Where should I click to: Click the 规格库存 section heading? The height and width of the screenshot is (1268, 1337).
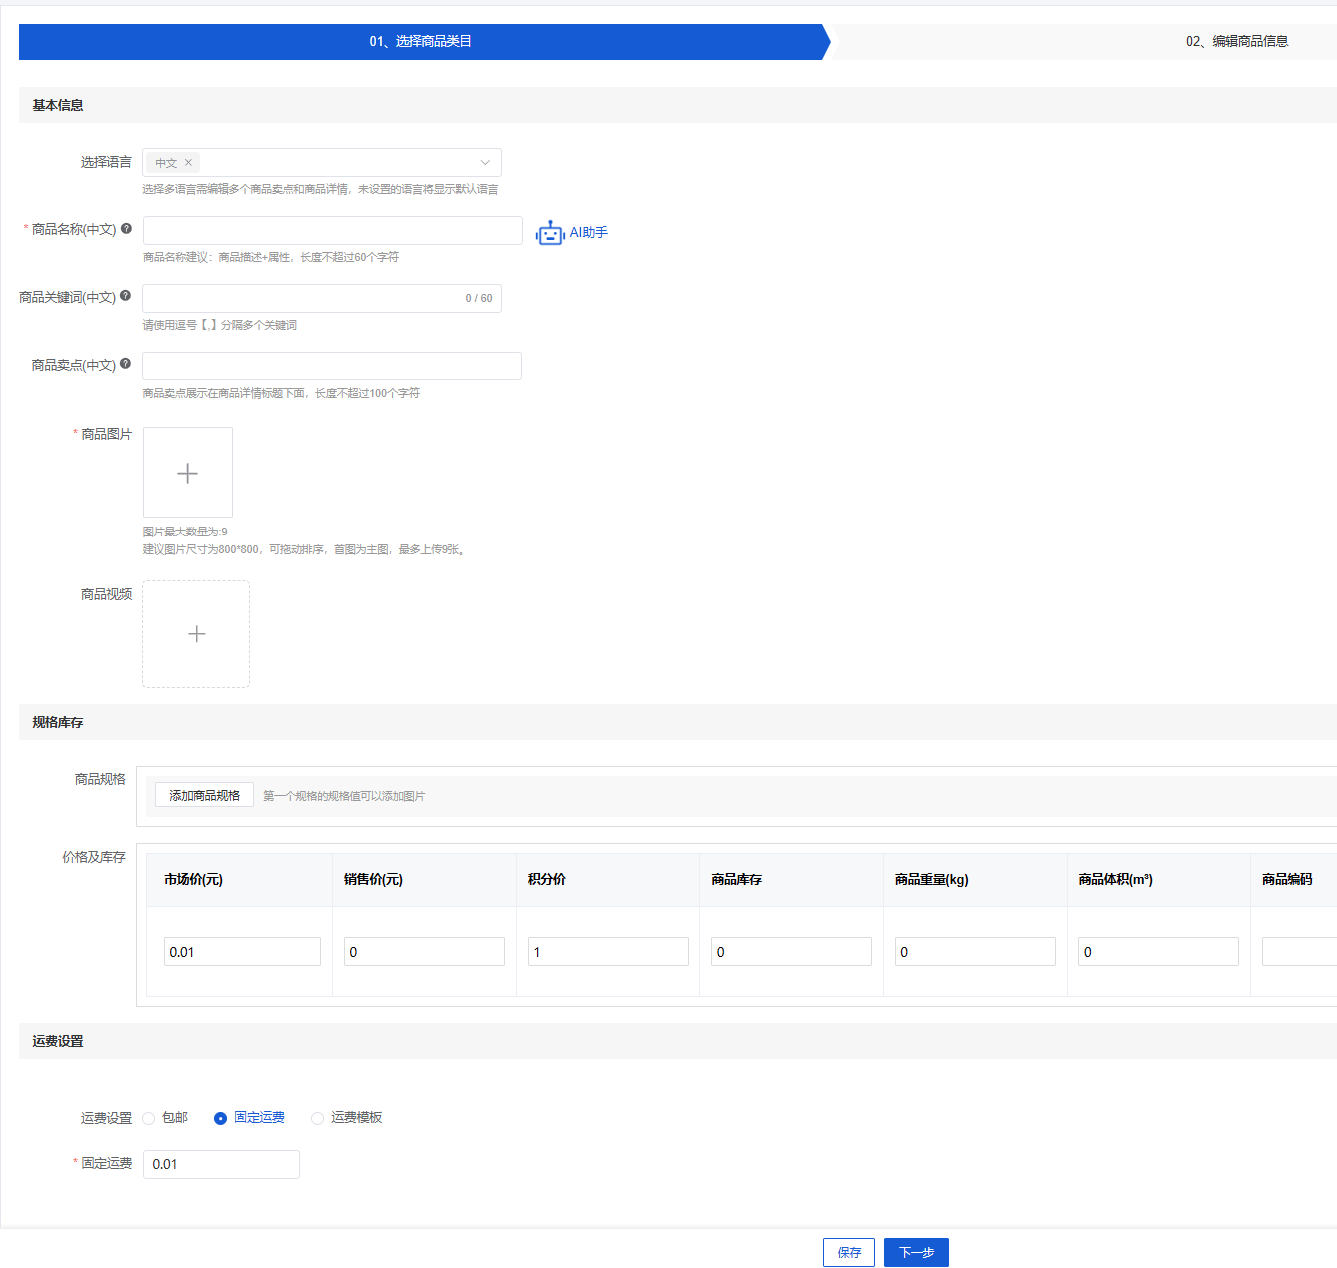[x=58, y=722]
